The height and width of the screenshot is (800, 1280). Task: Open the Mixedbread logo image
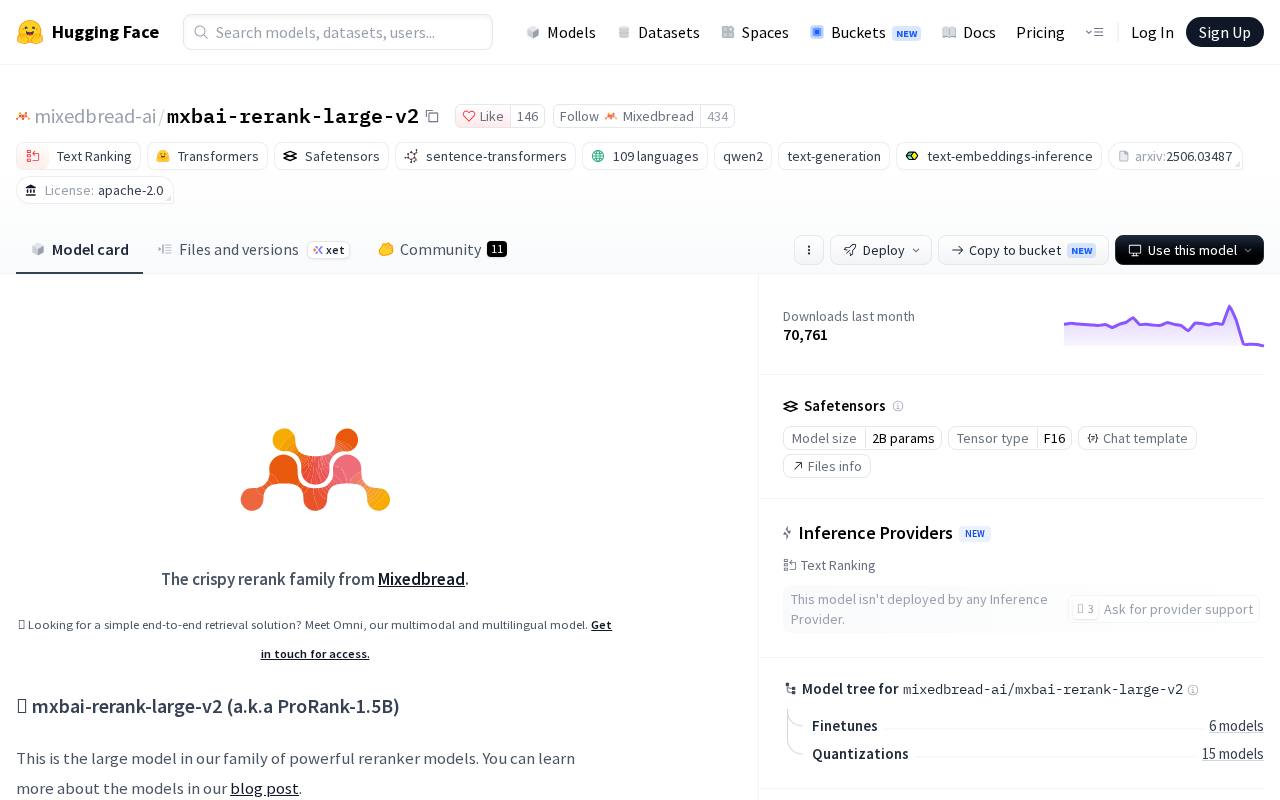click(x=315, y=469)
